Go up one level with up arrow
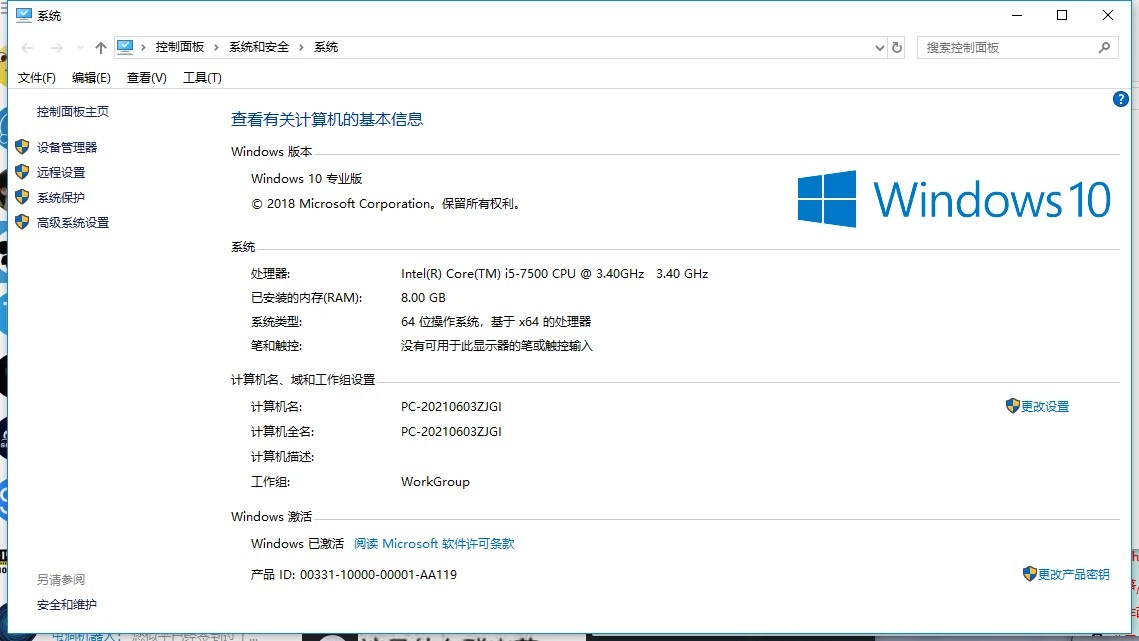Image resolution: width=1139 pixels, height=641 pixels. coord(100,48)
